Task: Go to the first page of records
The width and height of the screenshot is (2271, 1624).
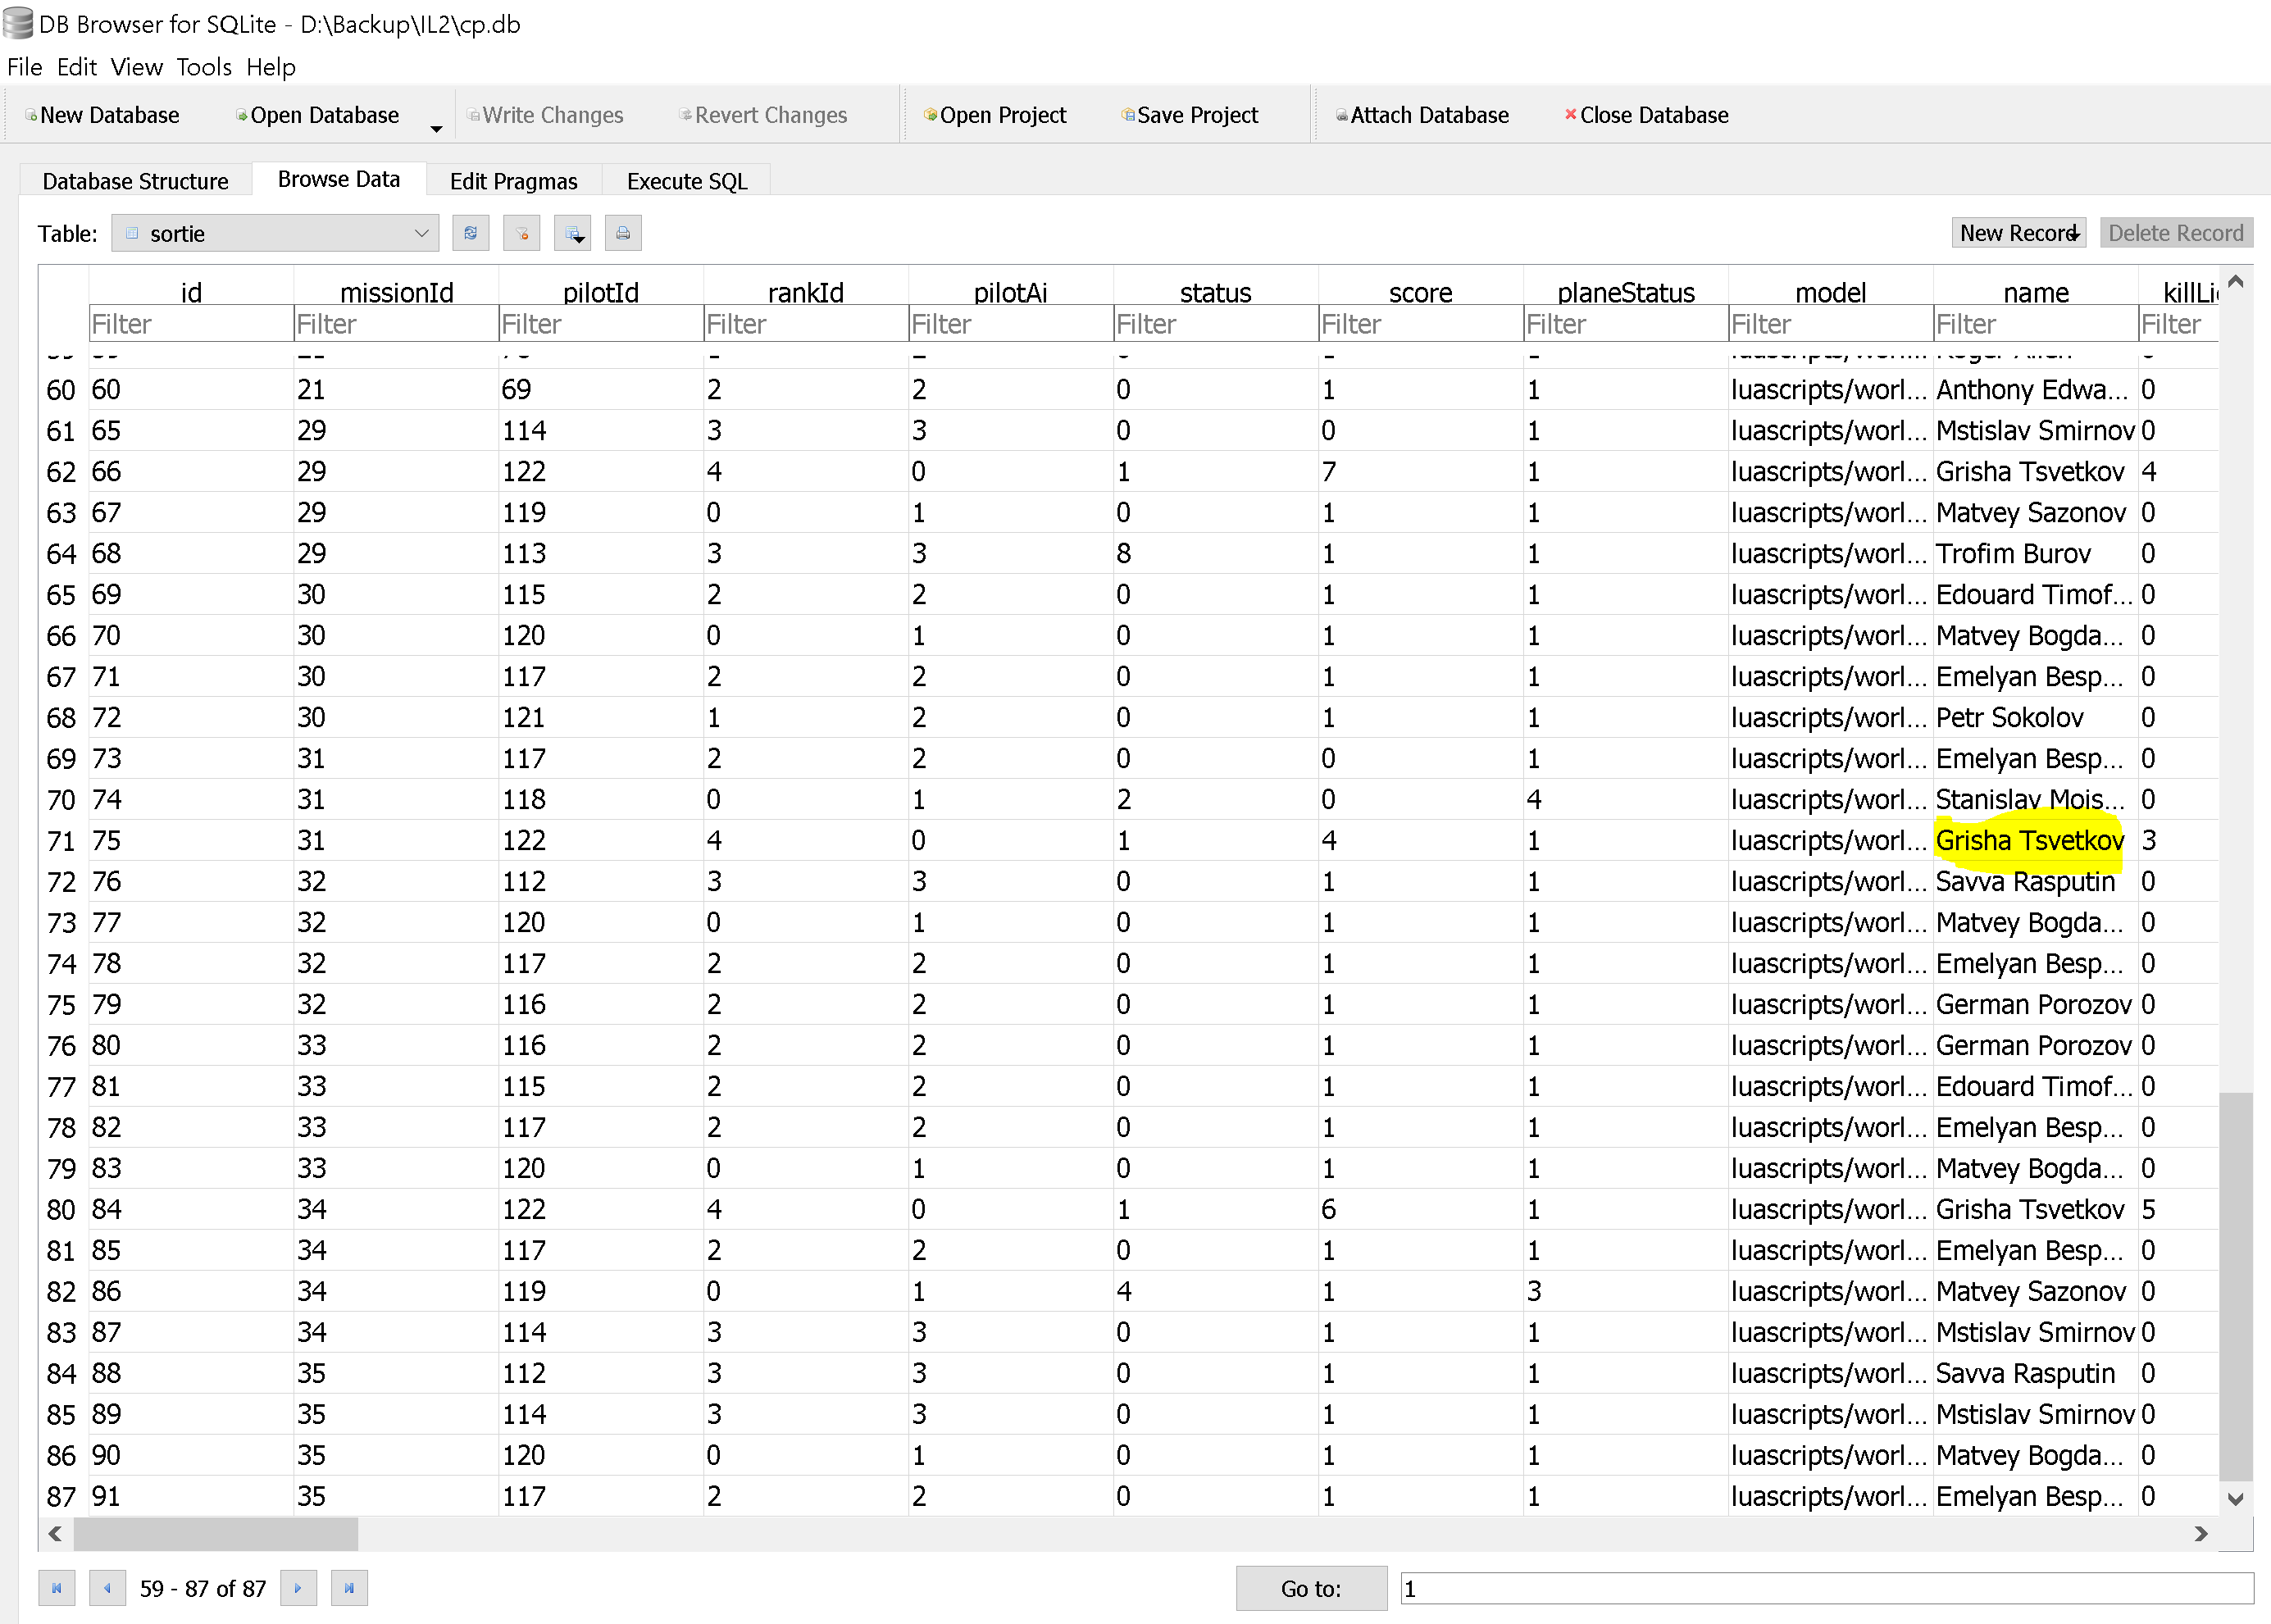Action: pos(56,1588)
